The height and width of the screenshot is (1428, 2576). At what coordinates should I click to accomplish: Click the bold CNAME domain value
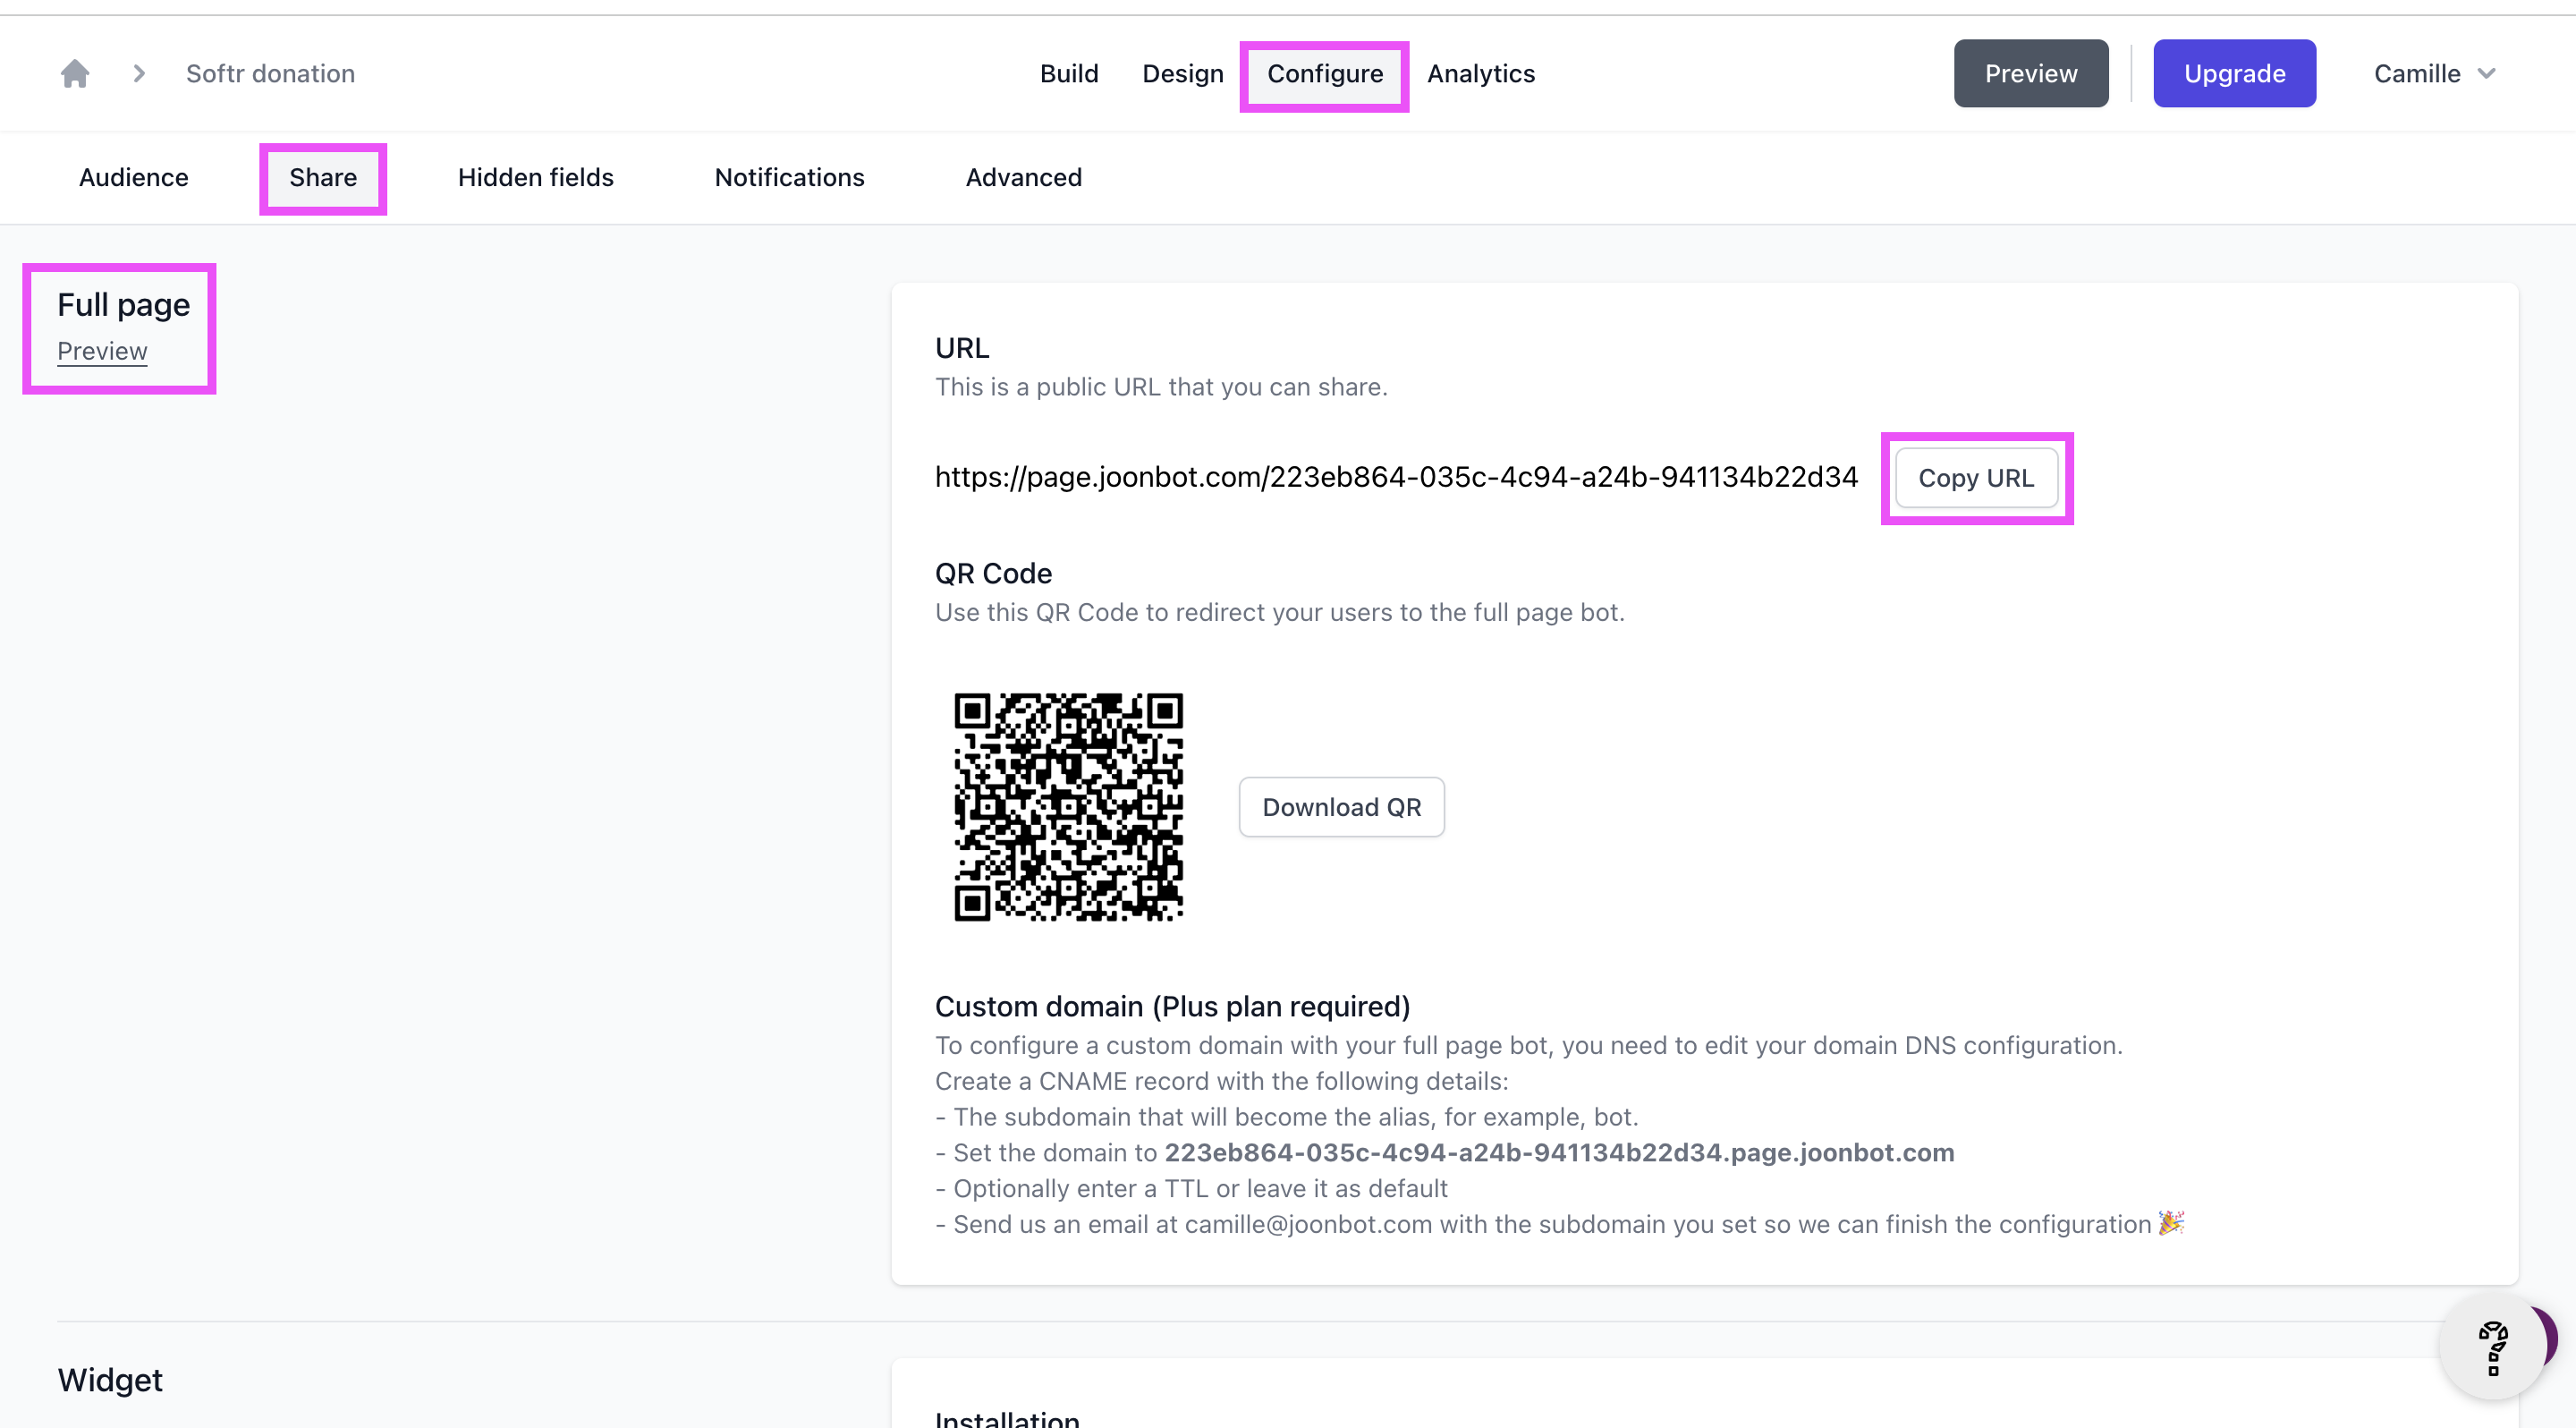(1559, 1152)
